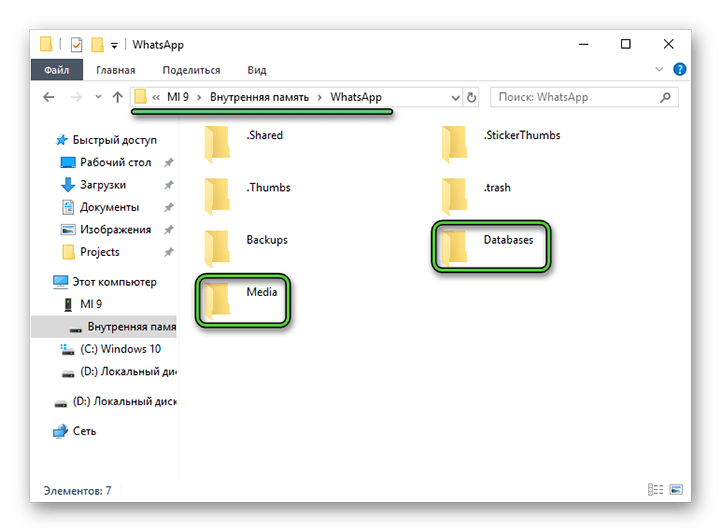721x532 pixels.
Task: Switch to details view layout
Action: pos(655,490)
